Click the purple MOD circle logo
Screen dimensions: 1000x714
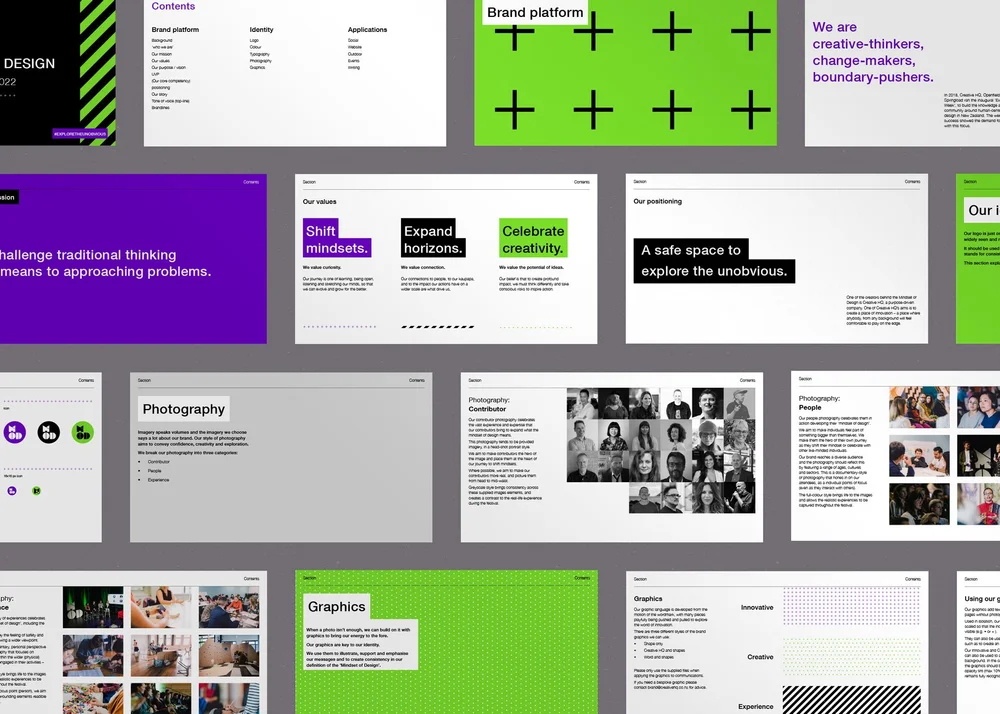[15, 432]
